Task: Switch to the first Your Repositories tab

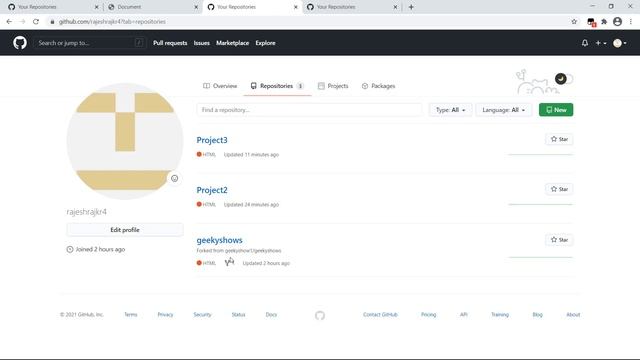Action: click(x=52, y=7)
